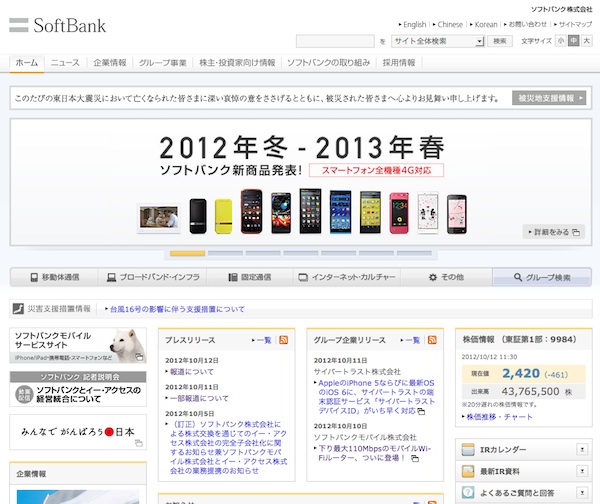The height and width of the screenshot is (504, 600).
Task: Click new-window icon beside 詳細をみる
Action: pos(576,232)
